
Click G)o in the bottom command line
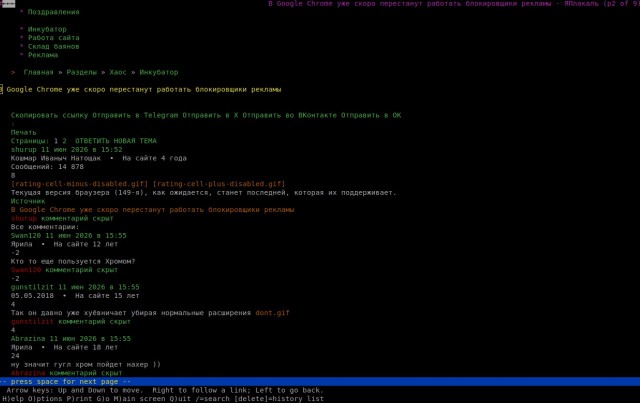[x=103, y=399]
